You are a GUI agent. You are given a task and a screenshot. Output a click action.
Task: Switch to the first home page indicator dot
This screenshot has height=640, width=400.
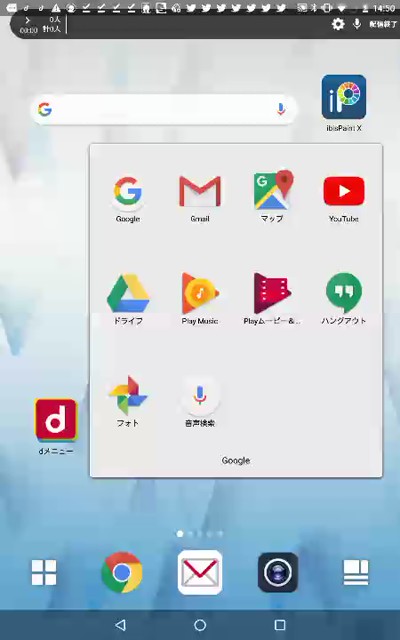[180, 533]
